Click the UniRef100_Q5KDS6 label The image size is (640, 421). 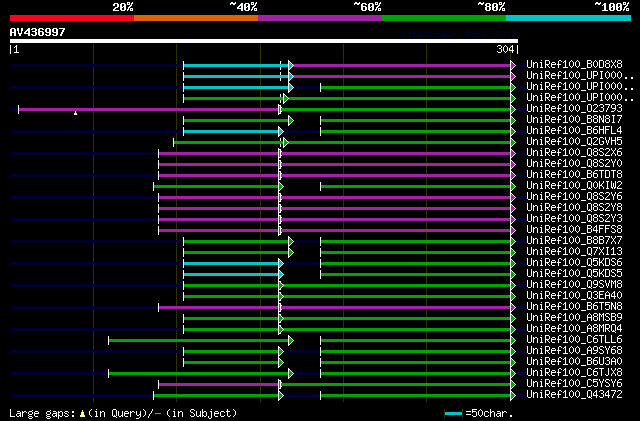[x=574, y=263]
